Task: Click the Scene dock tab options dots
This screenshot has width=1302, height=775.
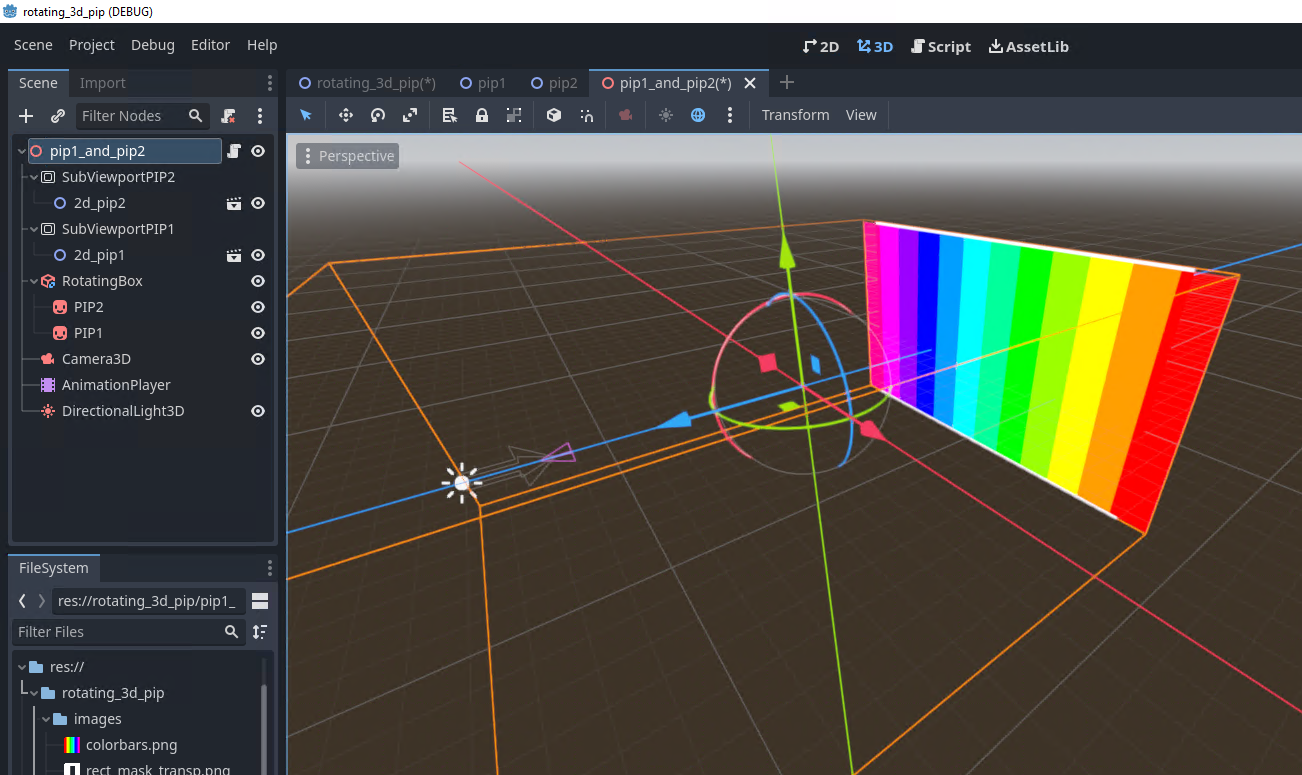Action: click(x=269, y=83)
